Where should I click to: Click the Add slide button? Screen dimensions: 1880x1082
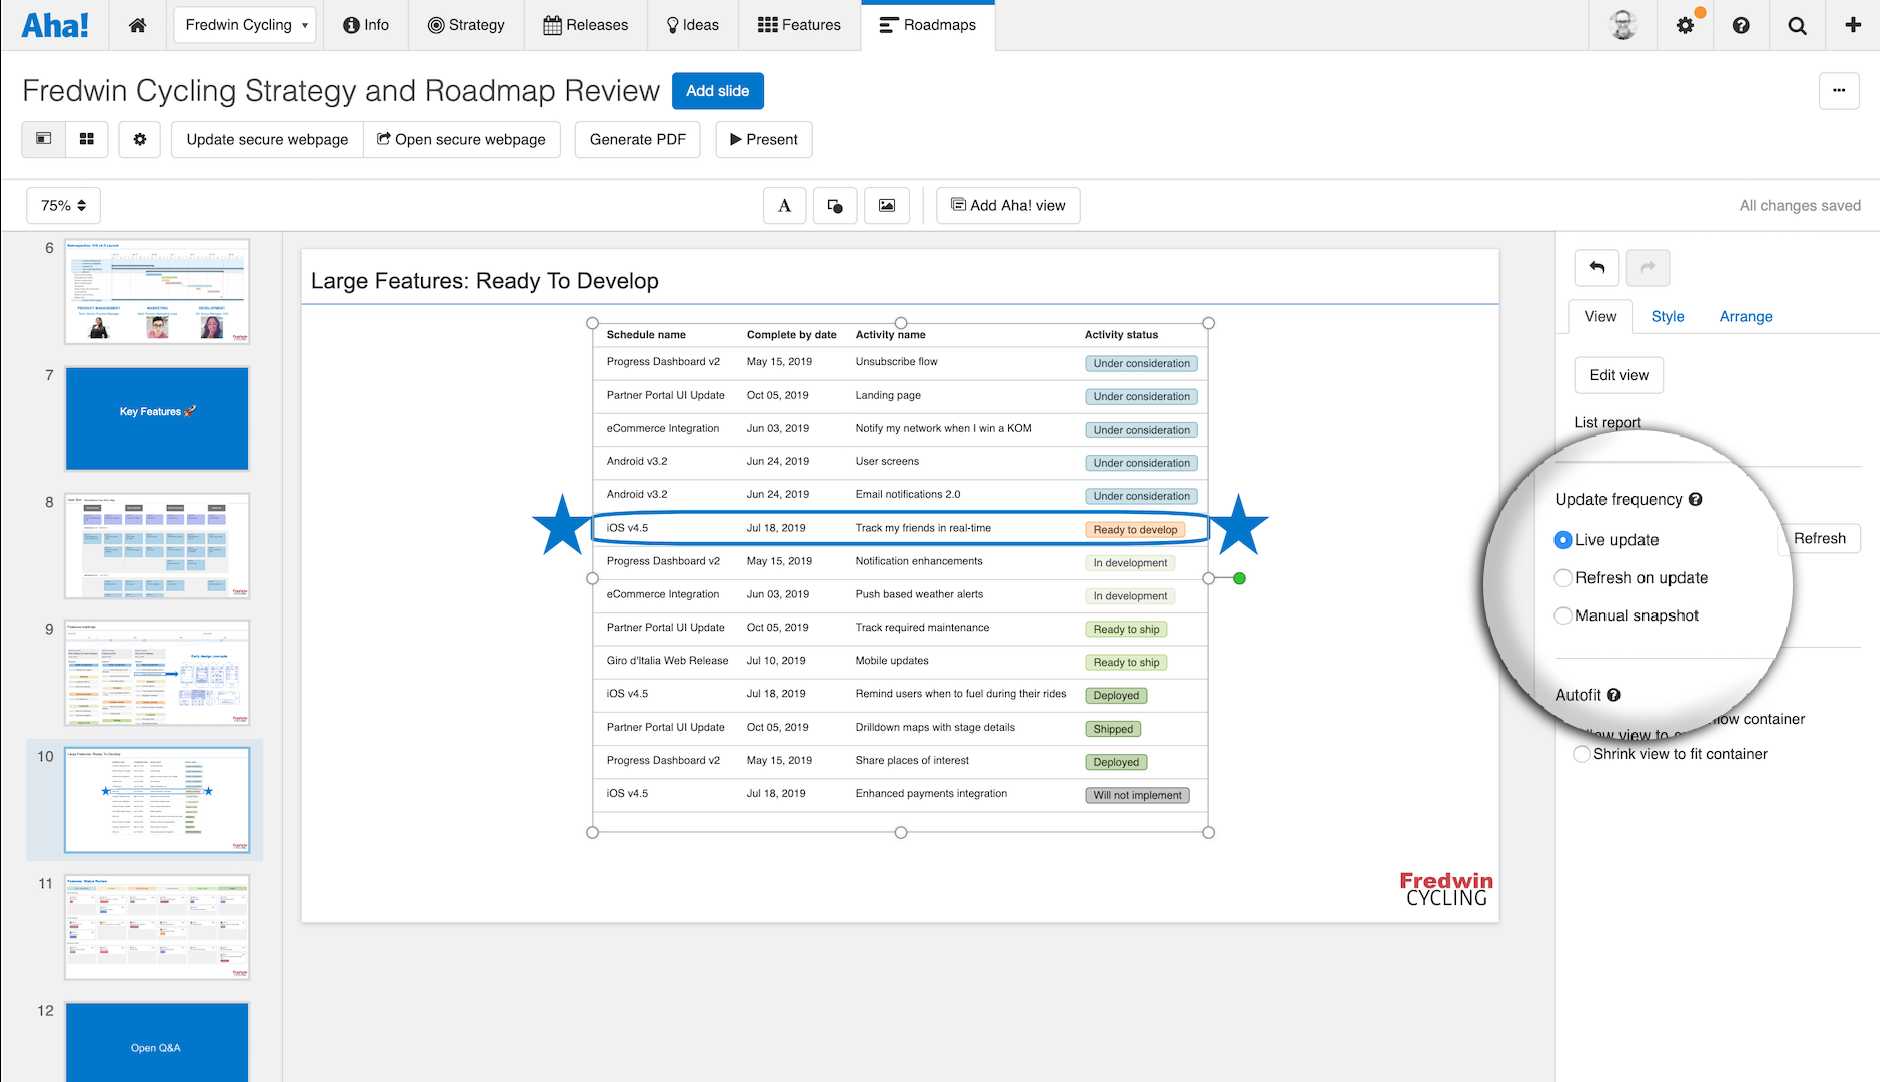pos(717,91)
